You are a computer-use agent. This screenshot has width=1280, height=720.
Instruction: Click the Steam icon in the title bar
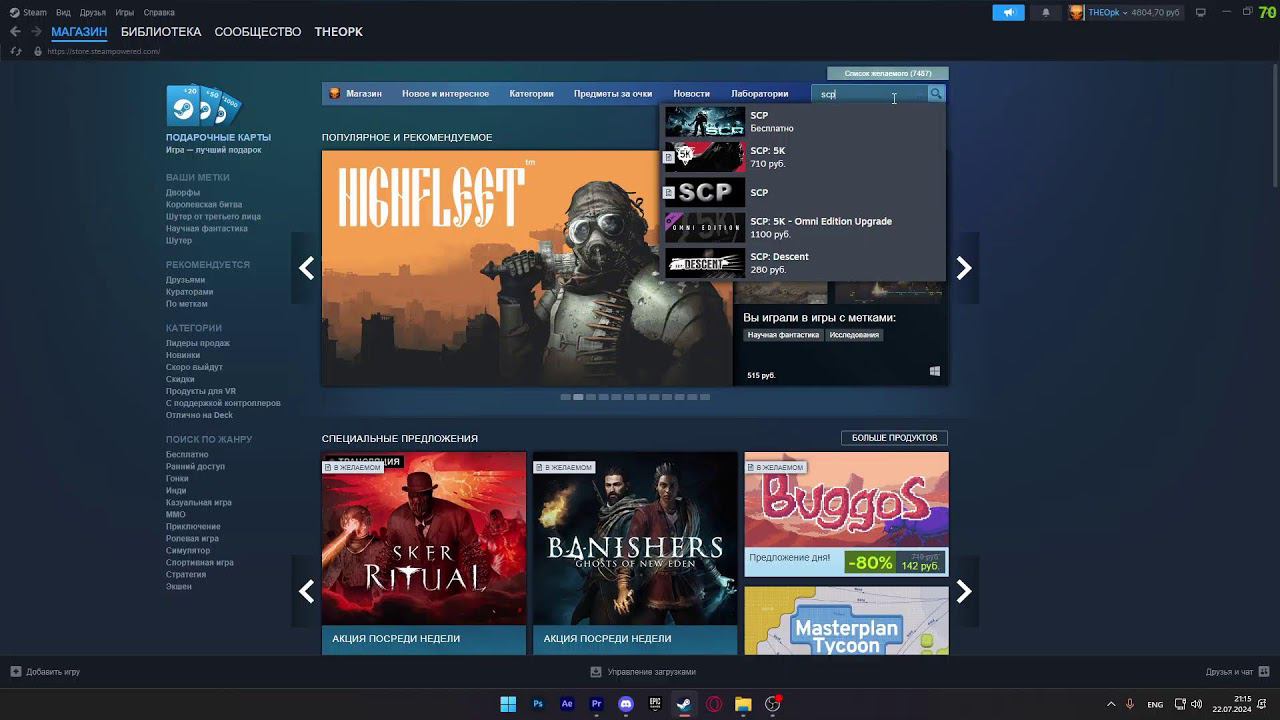[x=13, y=12]
